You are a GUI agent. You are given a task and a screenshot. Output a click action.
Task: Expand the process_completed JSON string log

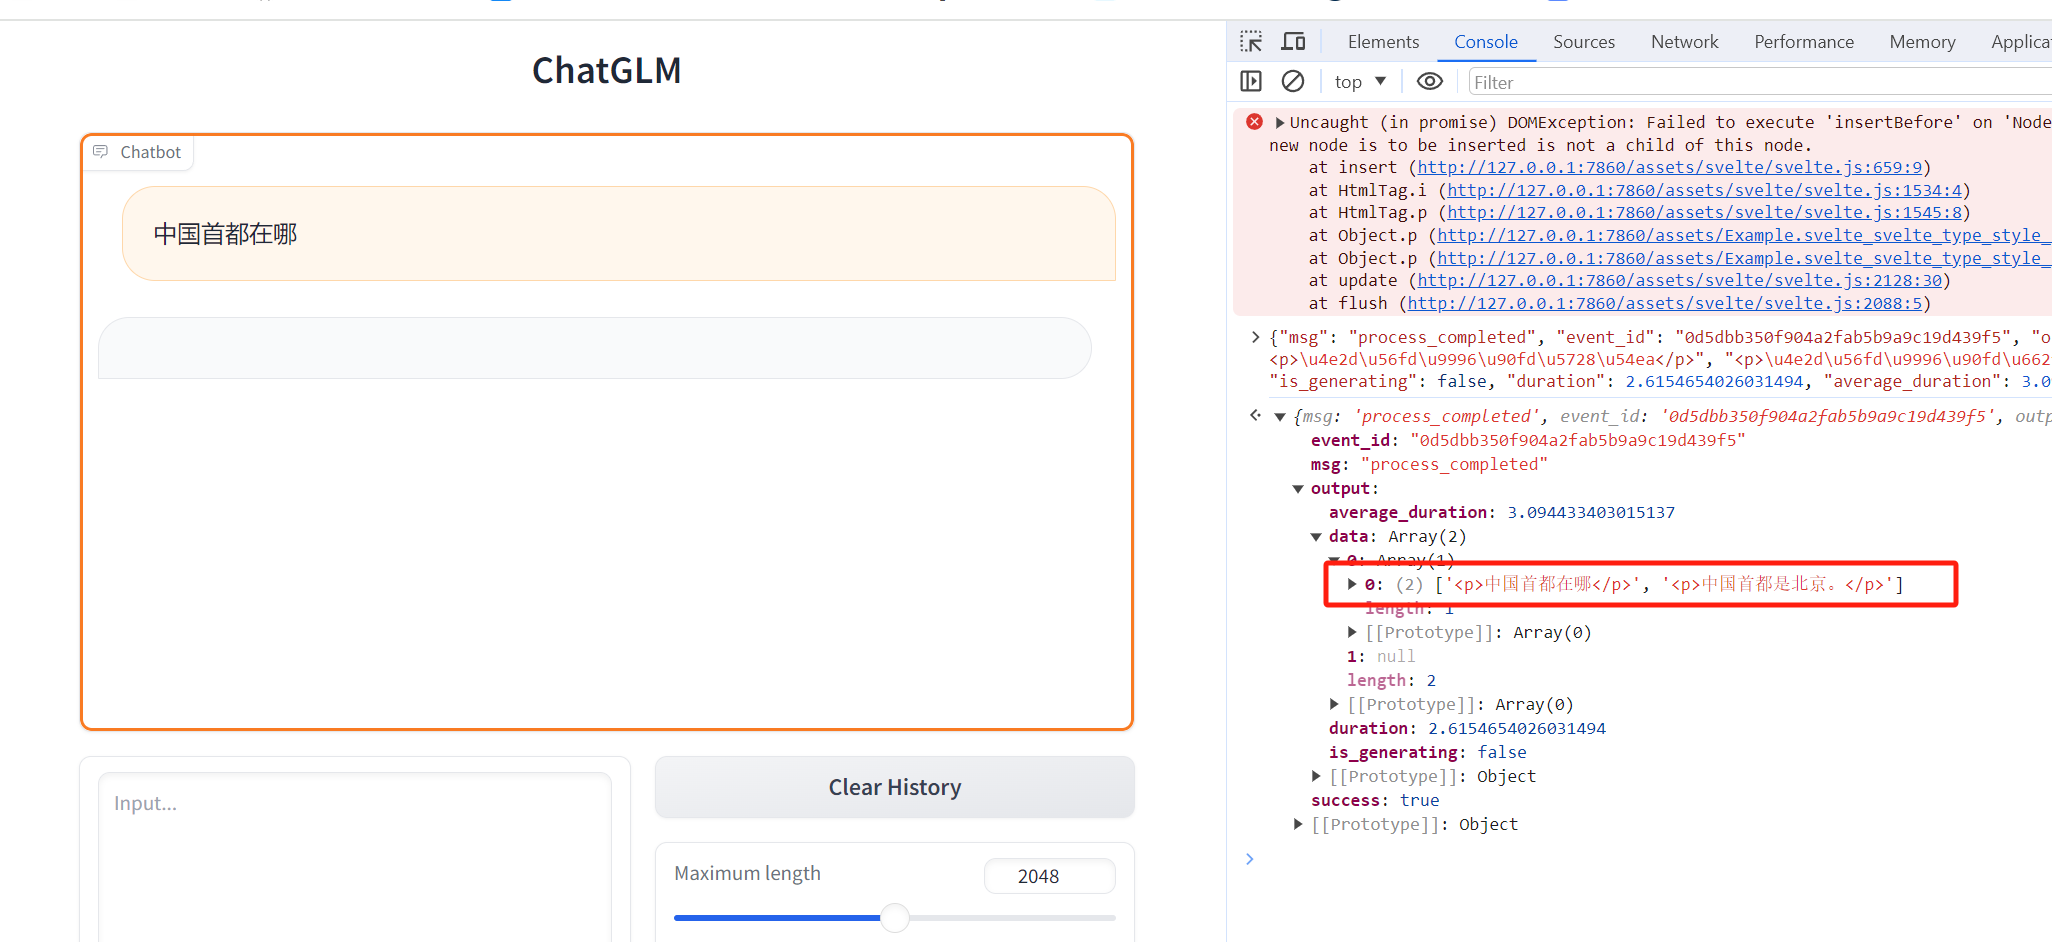pyautogui.click(x=1256, y=337)
